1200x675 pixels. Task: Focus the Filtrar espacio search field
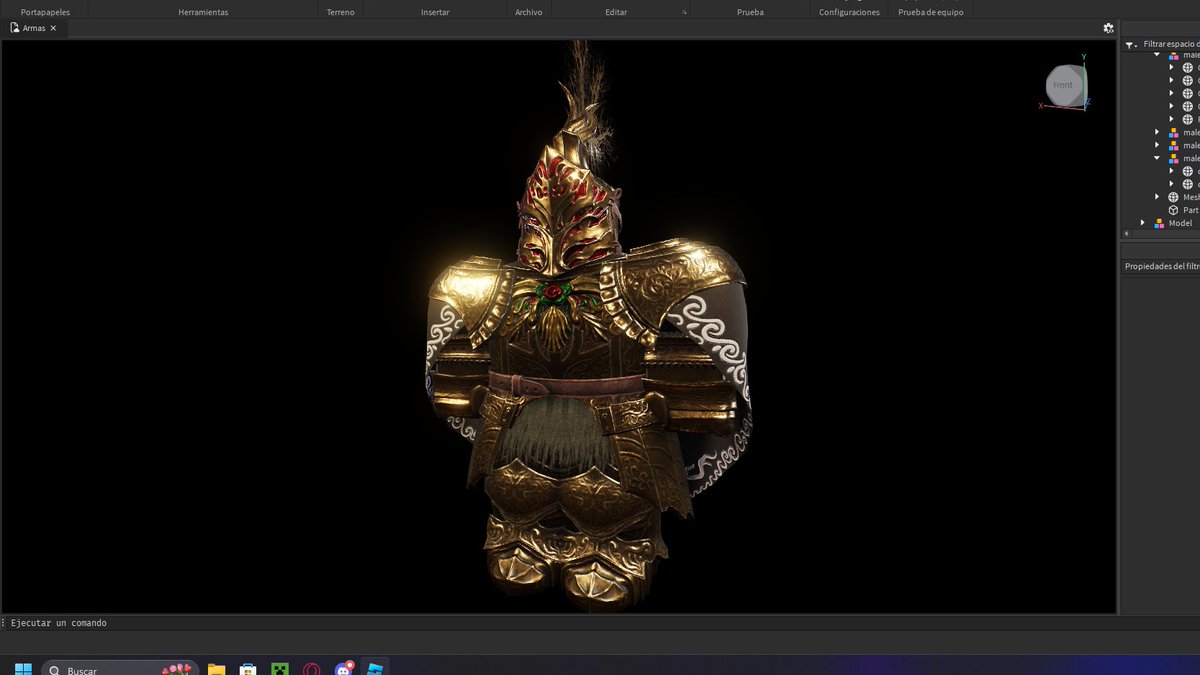point(1171,45)
